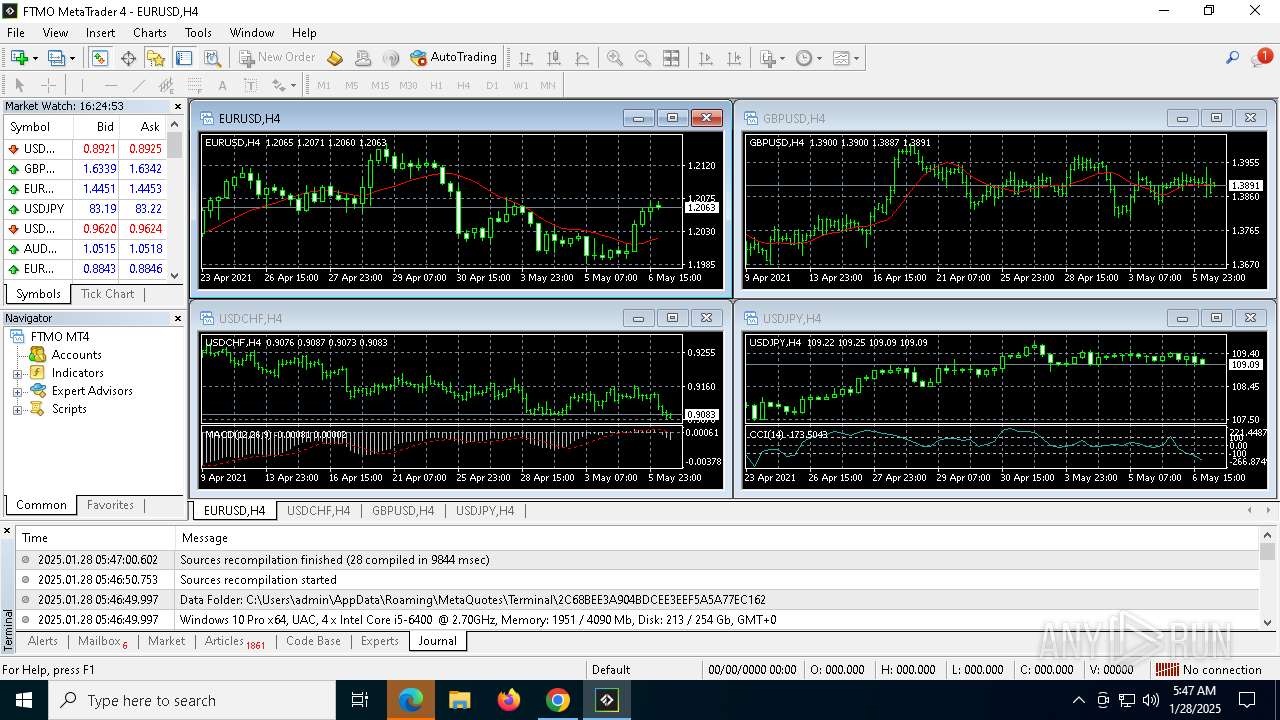Screen dimensions: 1280x720
Task: Select the Cursor arrow tool
Action: coord(19,85)
